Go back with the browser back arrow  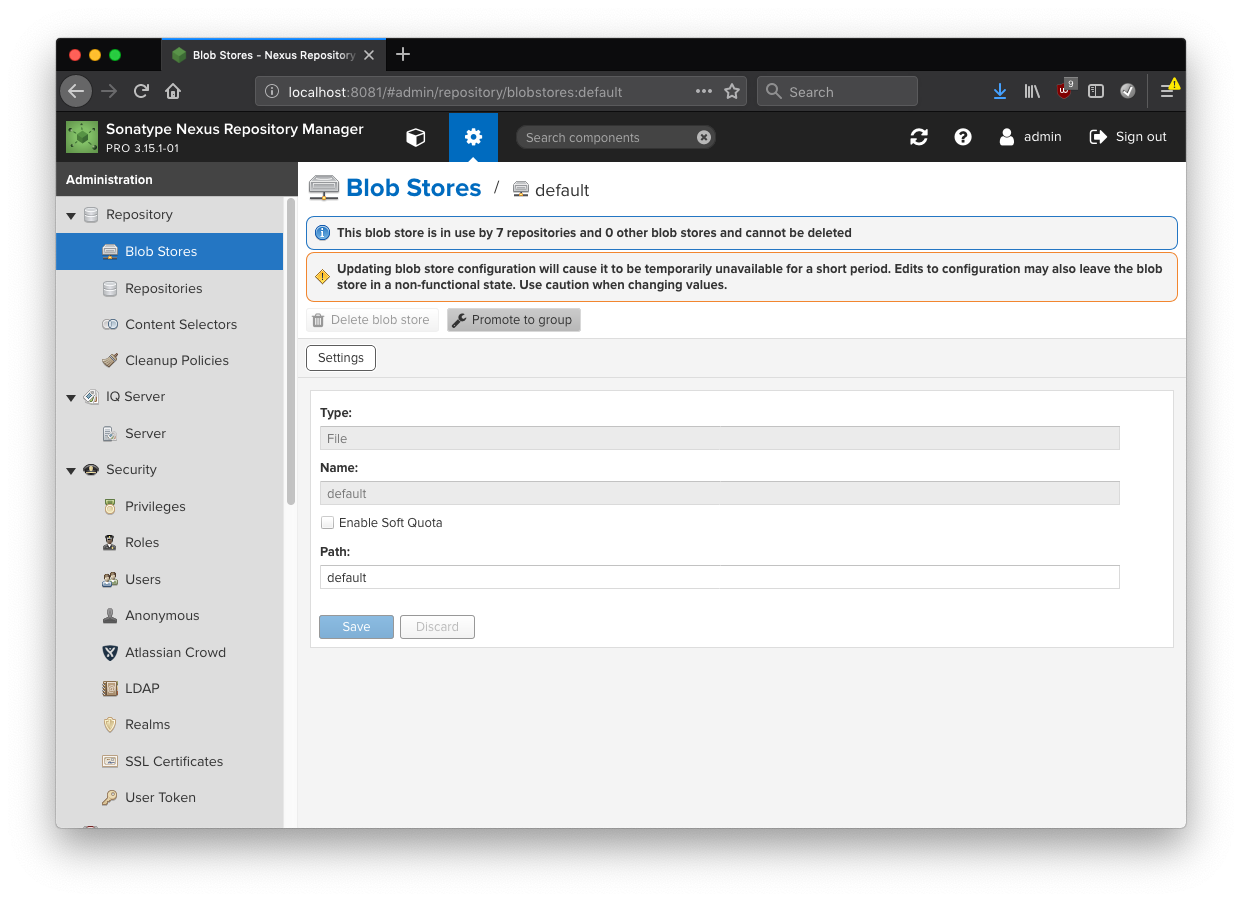coord(76,91)
